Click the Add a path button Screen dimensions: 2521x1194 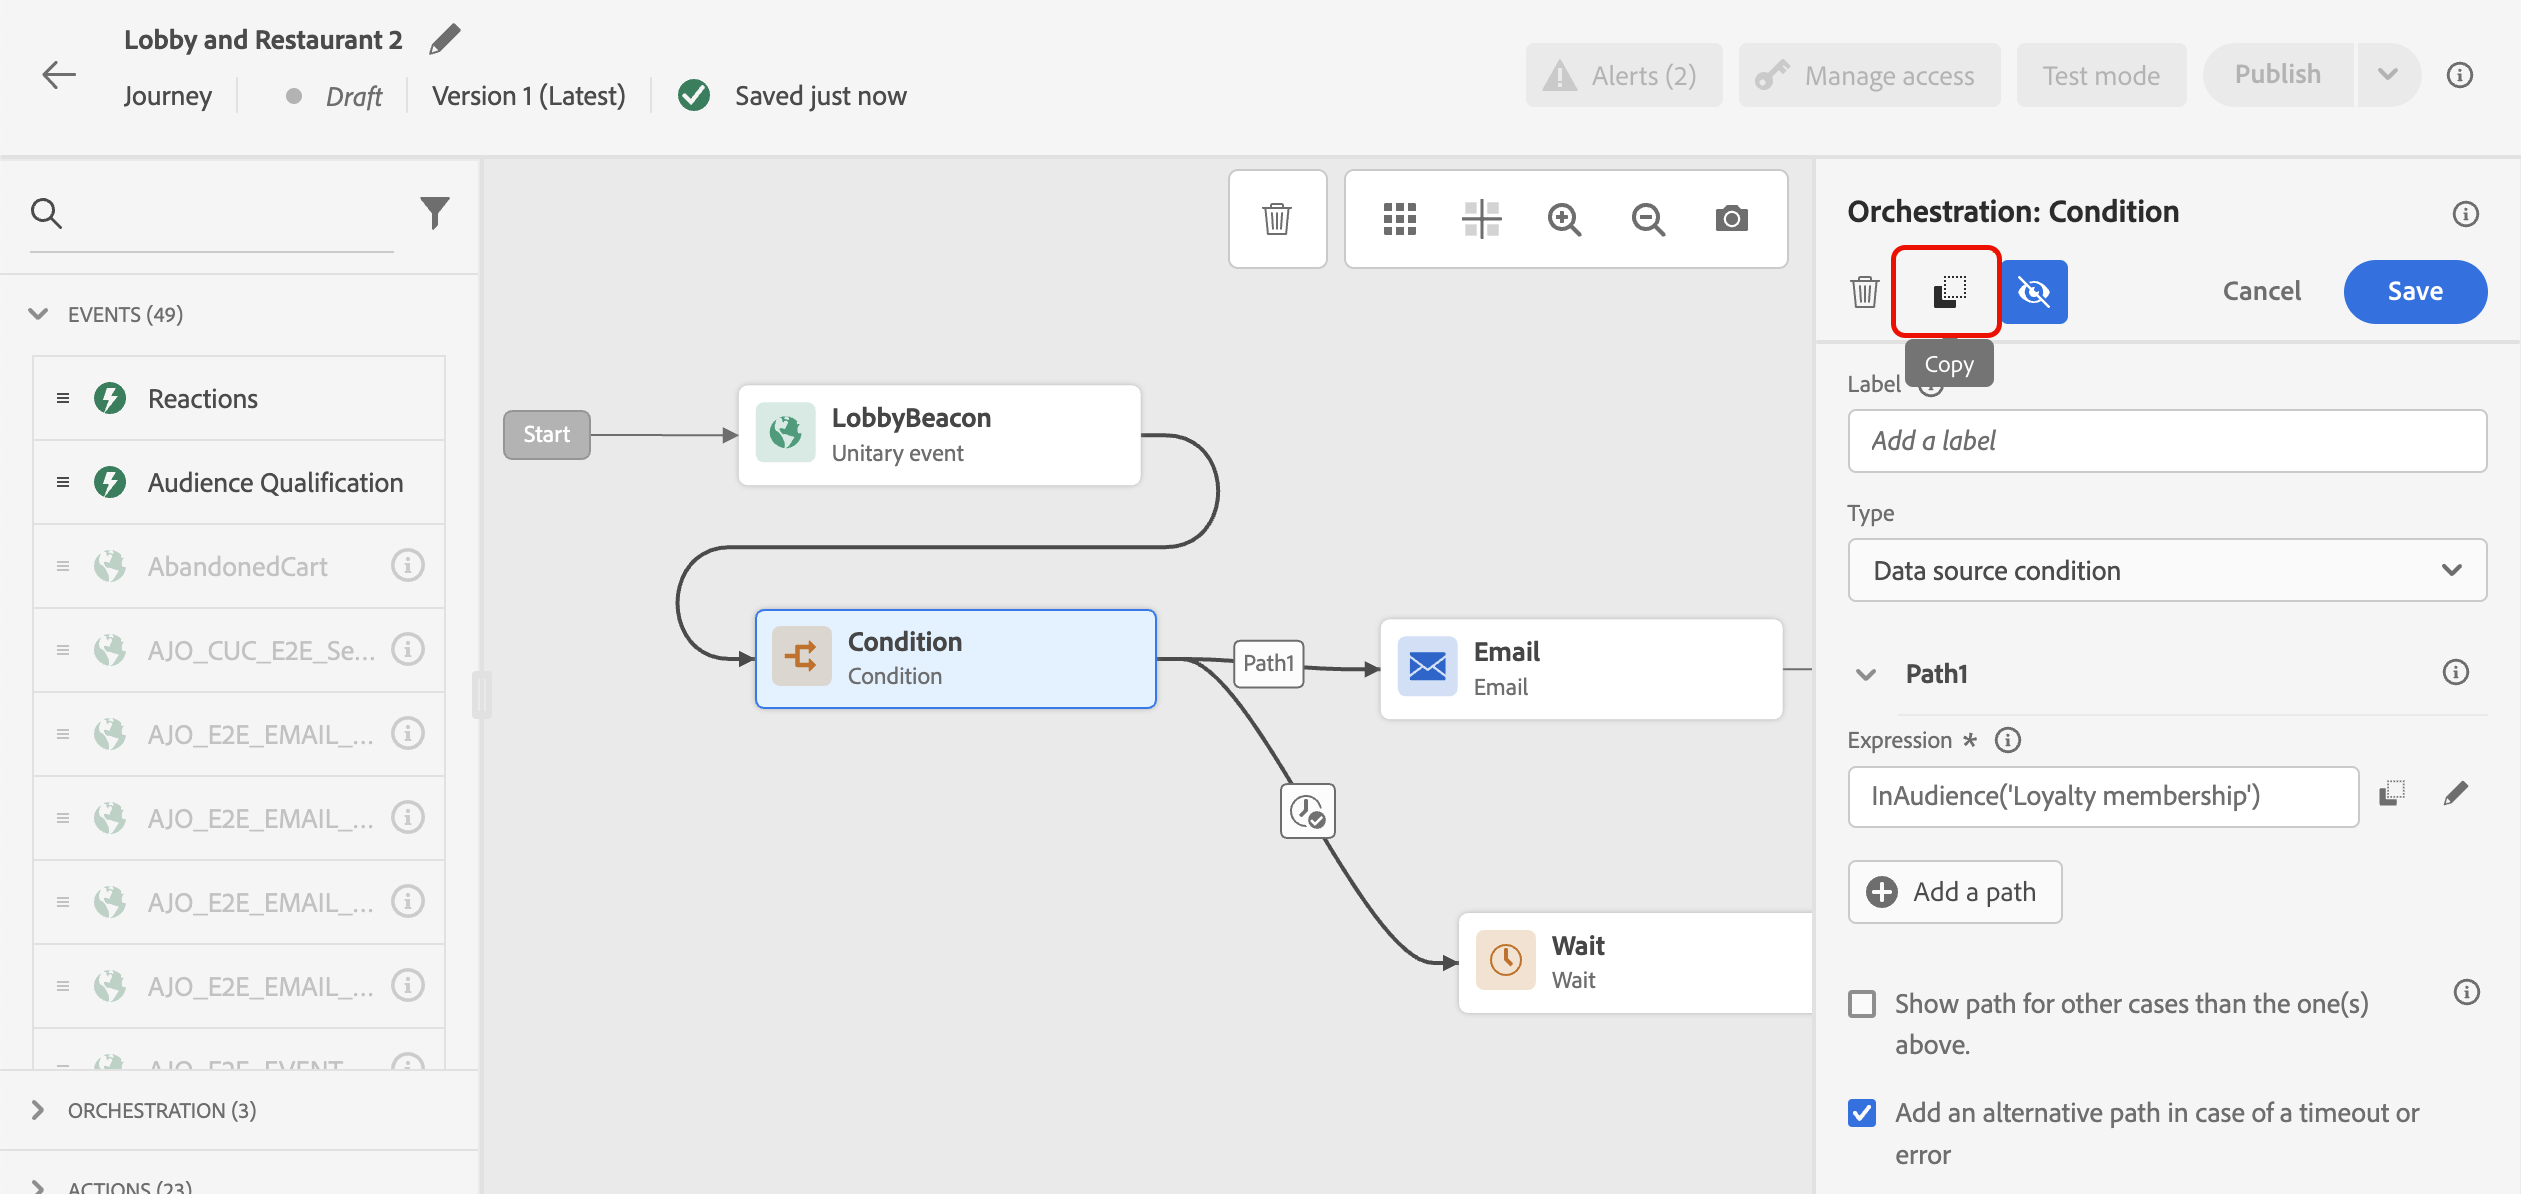[1954, 892]
